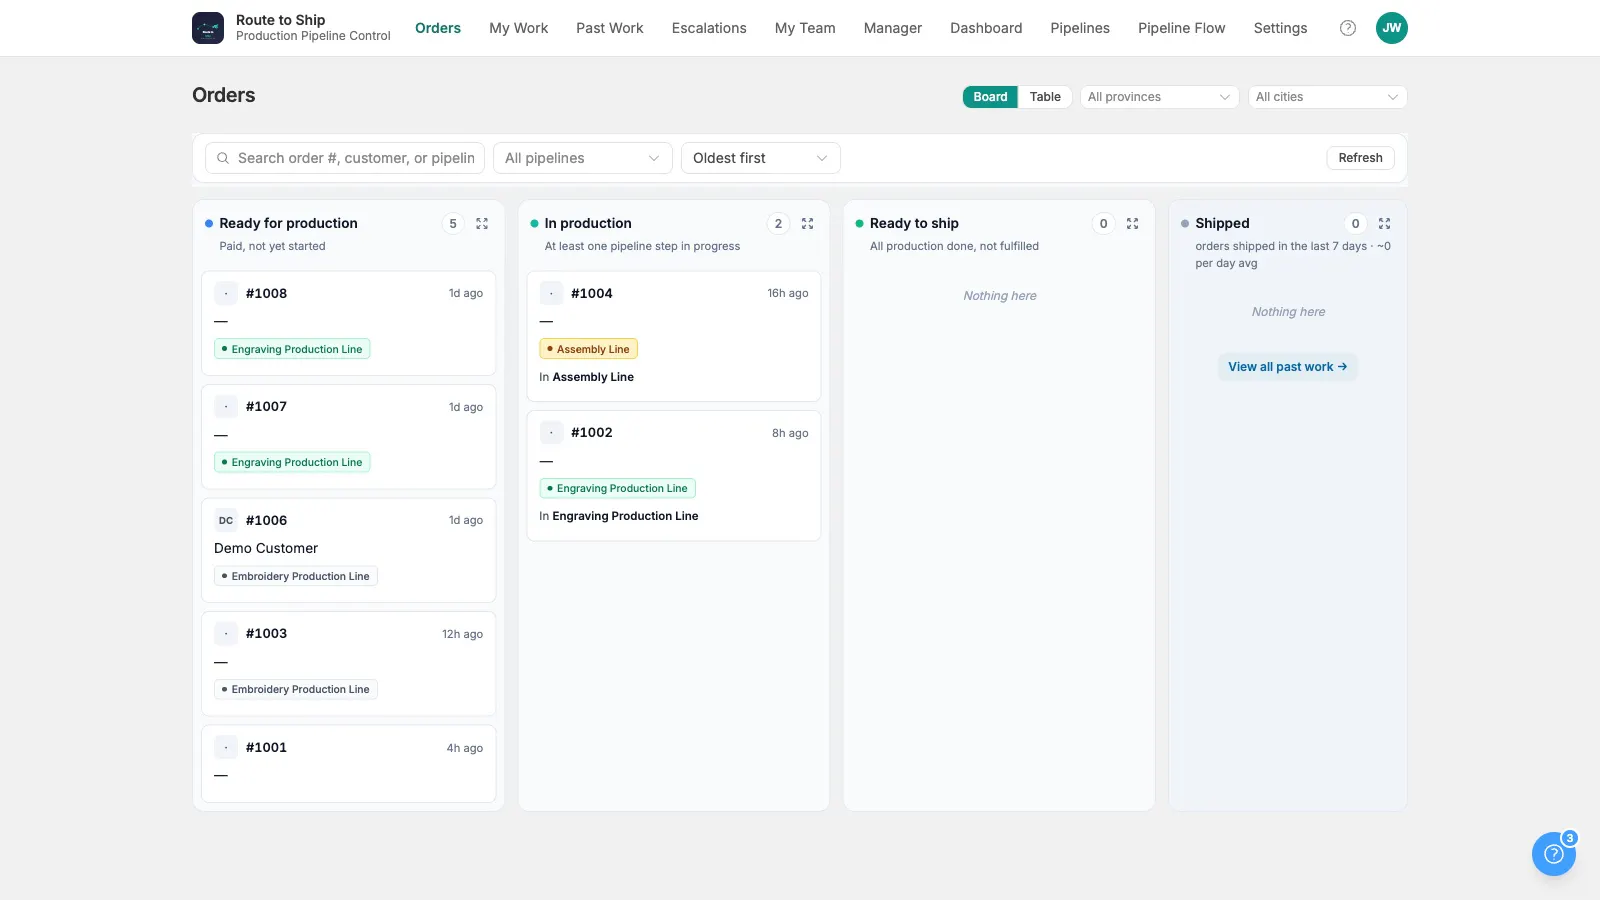Click the avatar placeholder on order #1002

point(551,433)
